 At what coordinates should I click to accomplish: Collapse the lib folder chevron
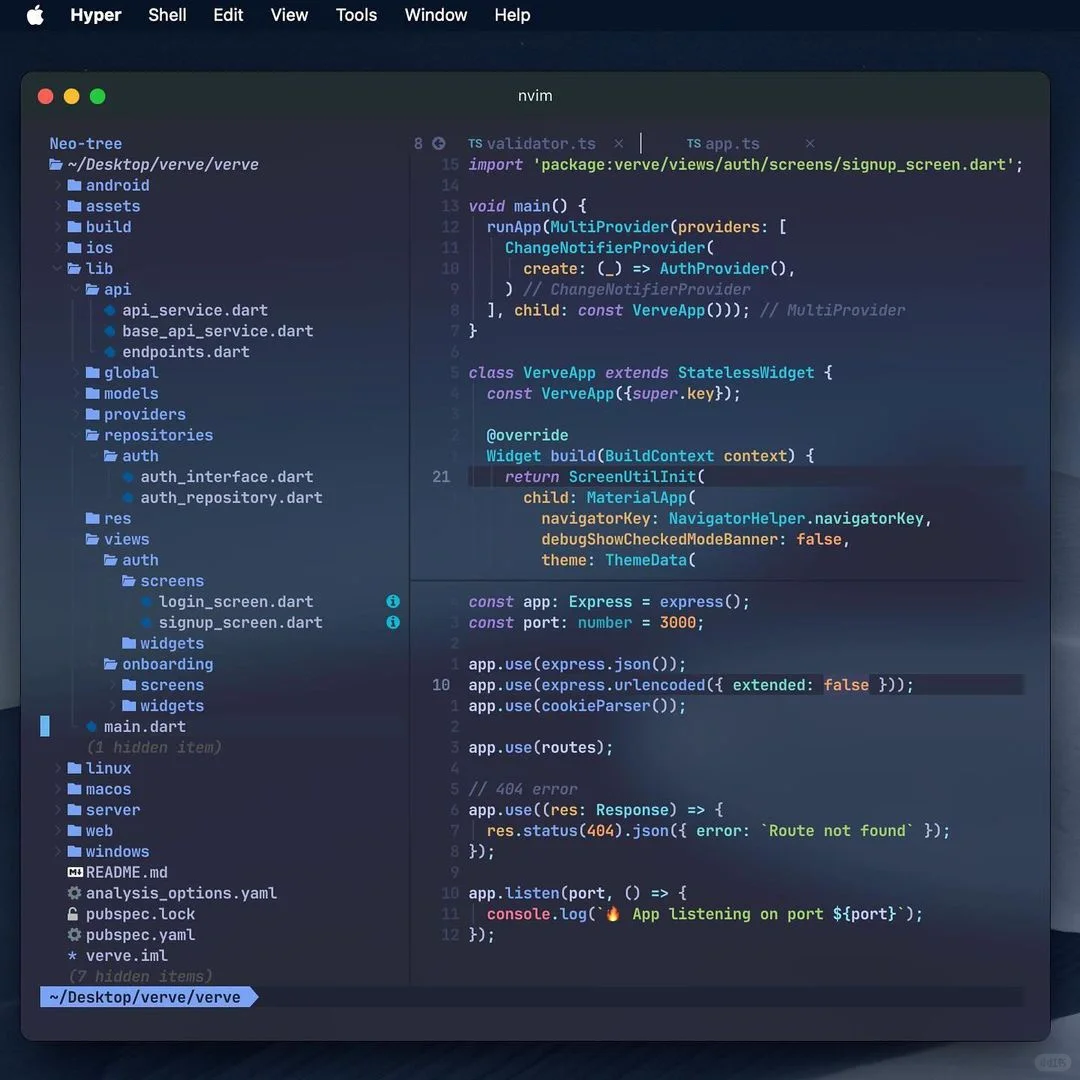tap(58, 269)
